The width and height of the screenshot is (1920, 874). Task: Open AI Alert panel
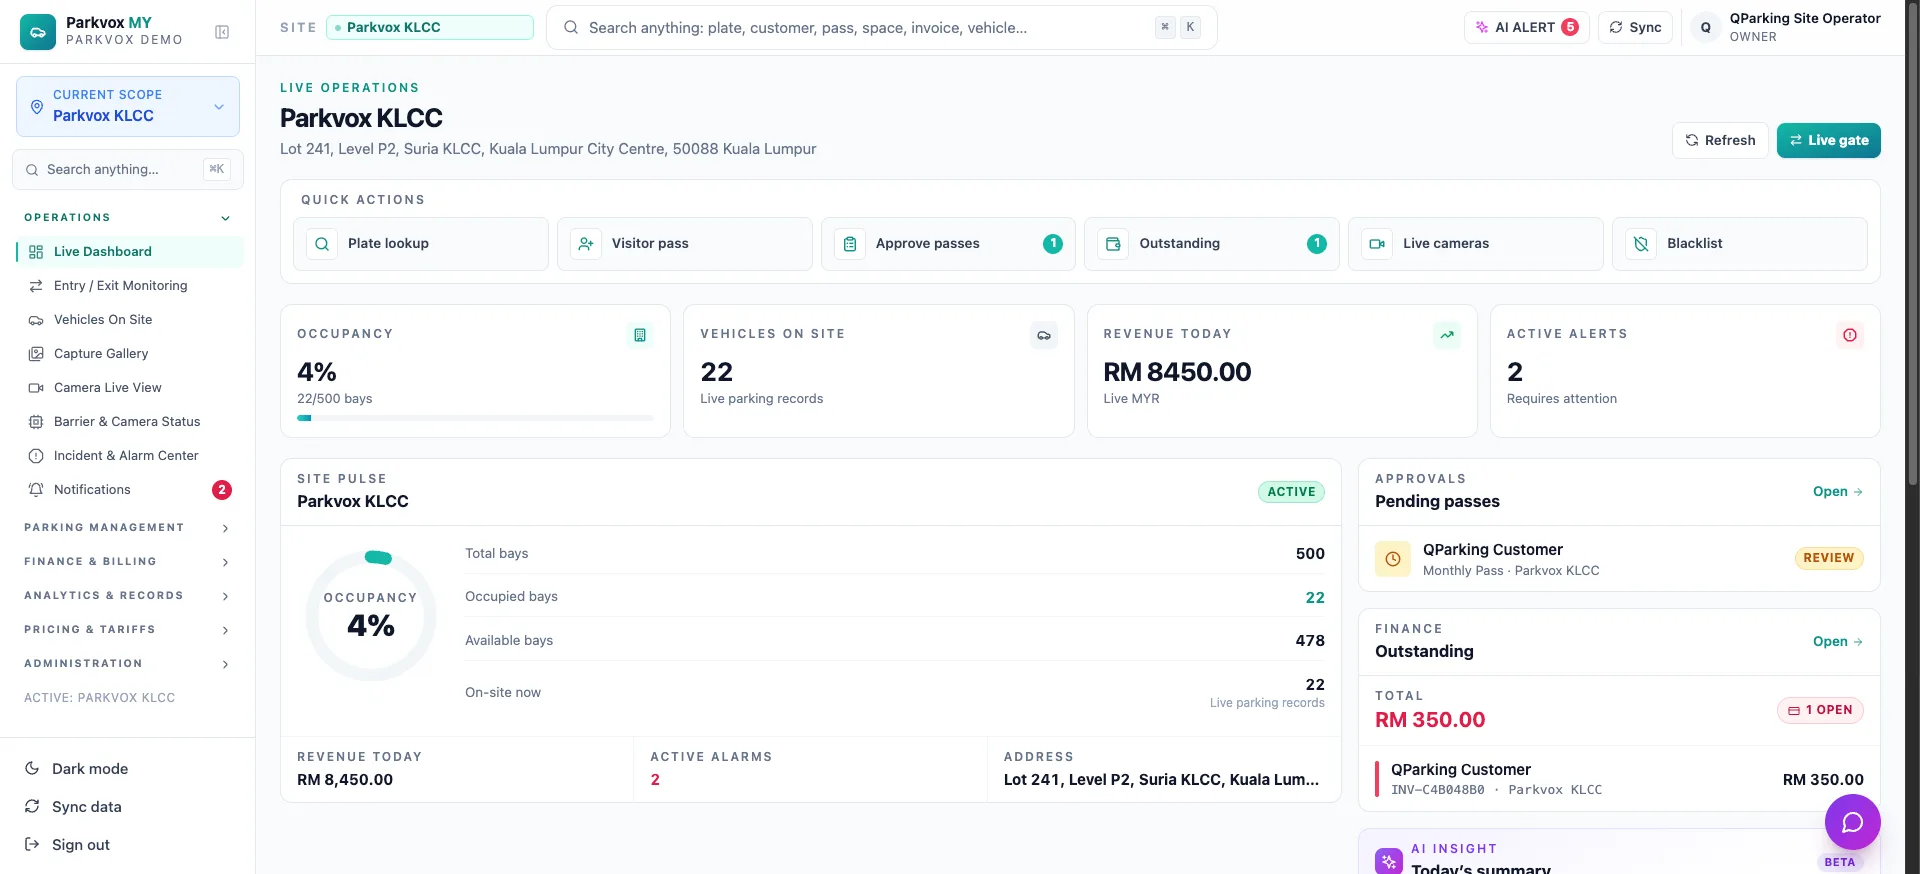click(x=1526, y=28)
